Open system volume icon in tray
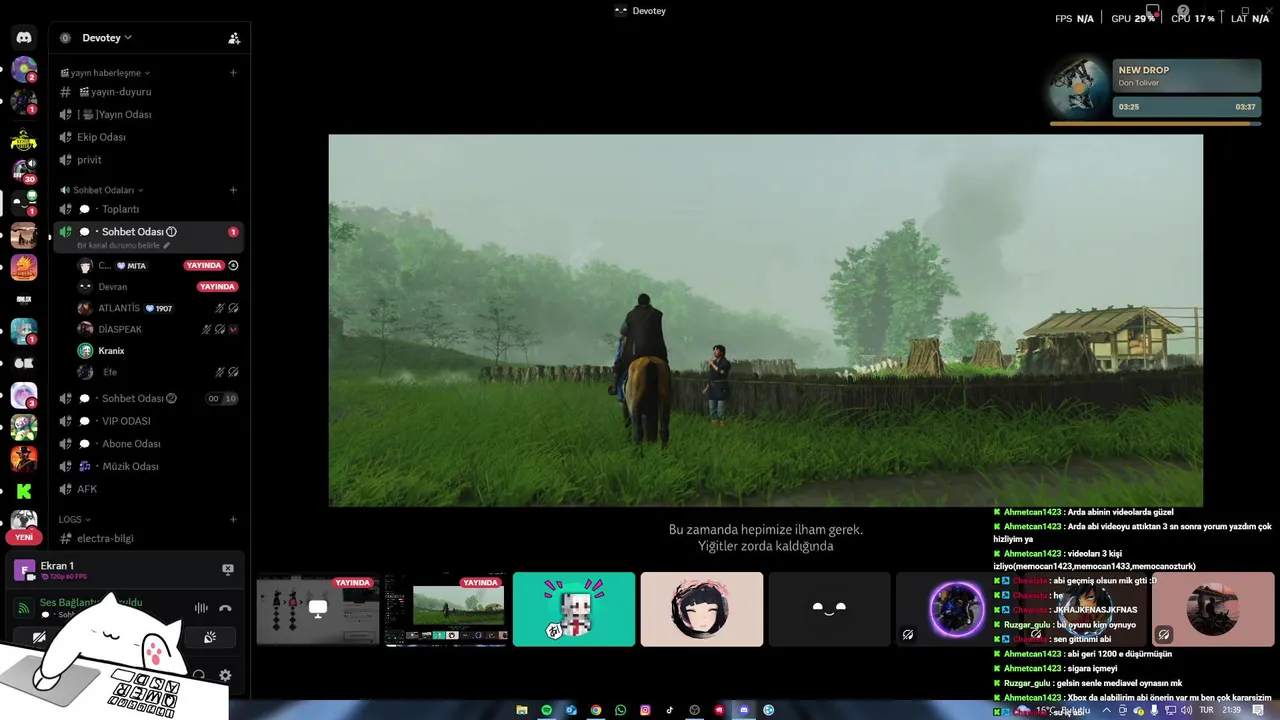 pyautogui.click(x=1187, y=710)
